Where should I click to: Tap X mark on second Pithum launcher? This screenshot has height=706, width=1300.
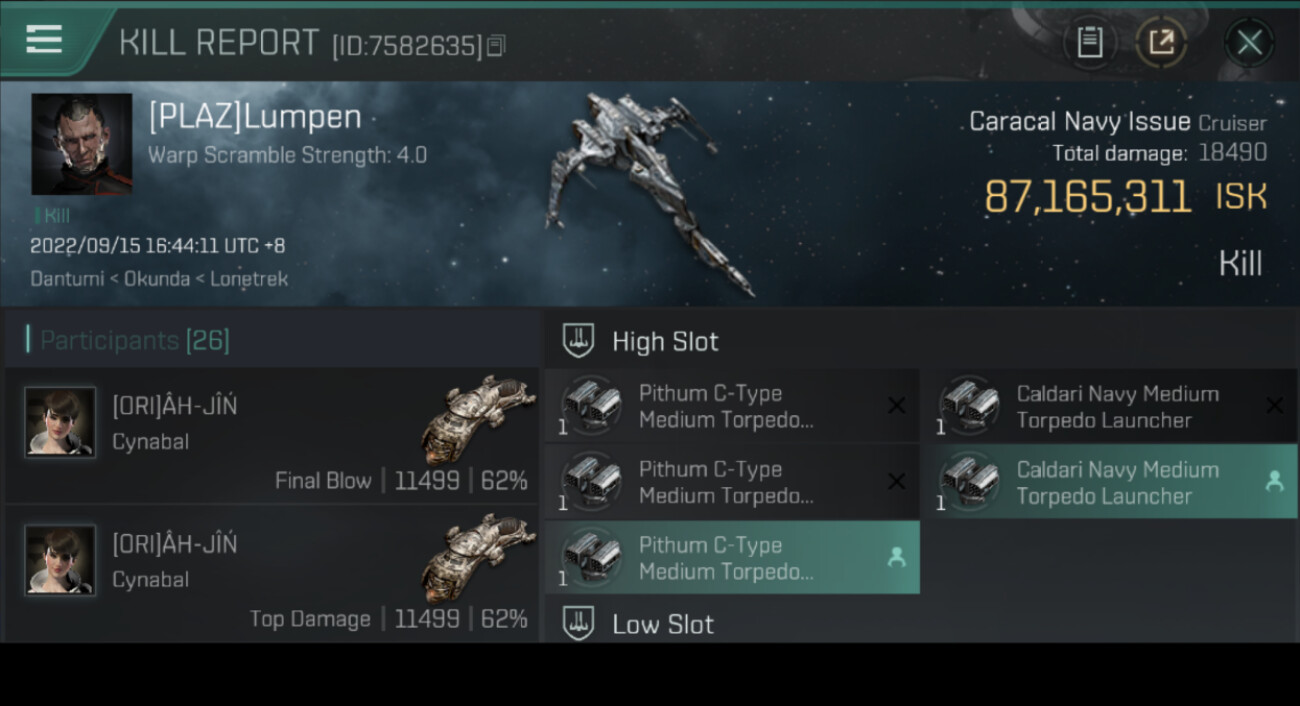[x=896, y=482]
